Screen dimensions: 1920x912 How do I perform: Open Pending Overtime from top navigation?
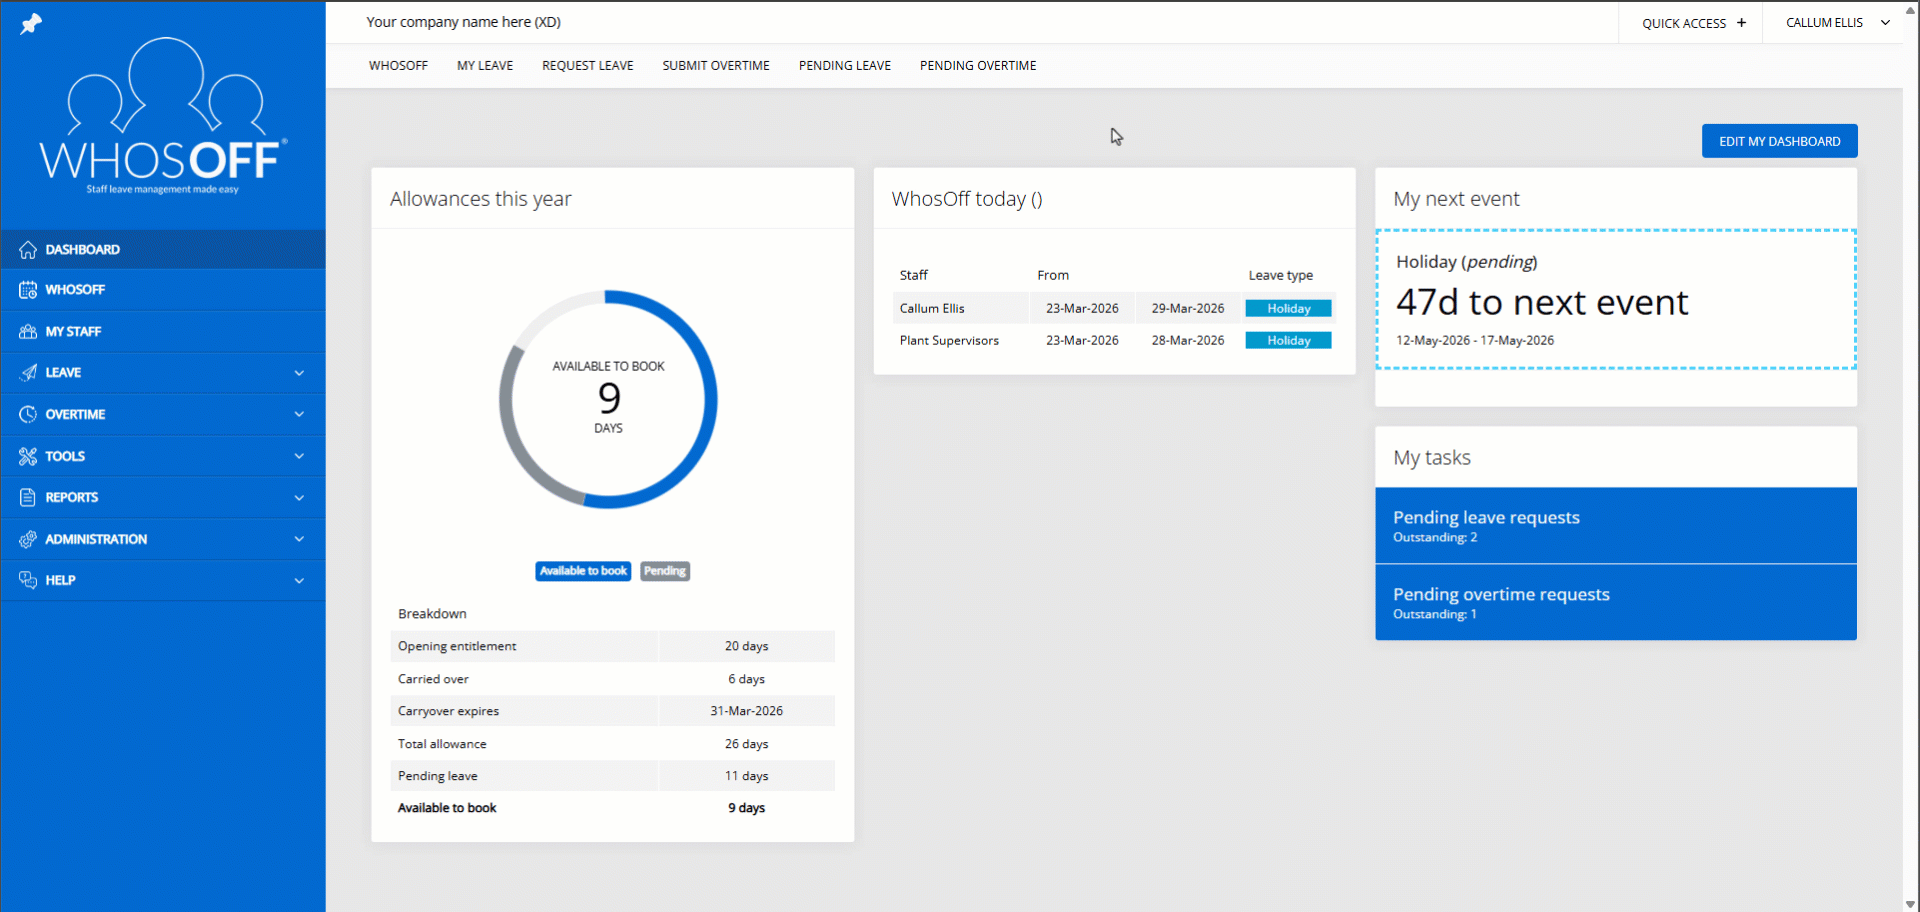point(977,66)
